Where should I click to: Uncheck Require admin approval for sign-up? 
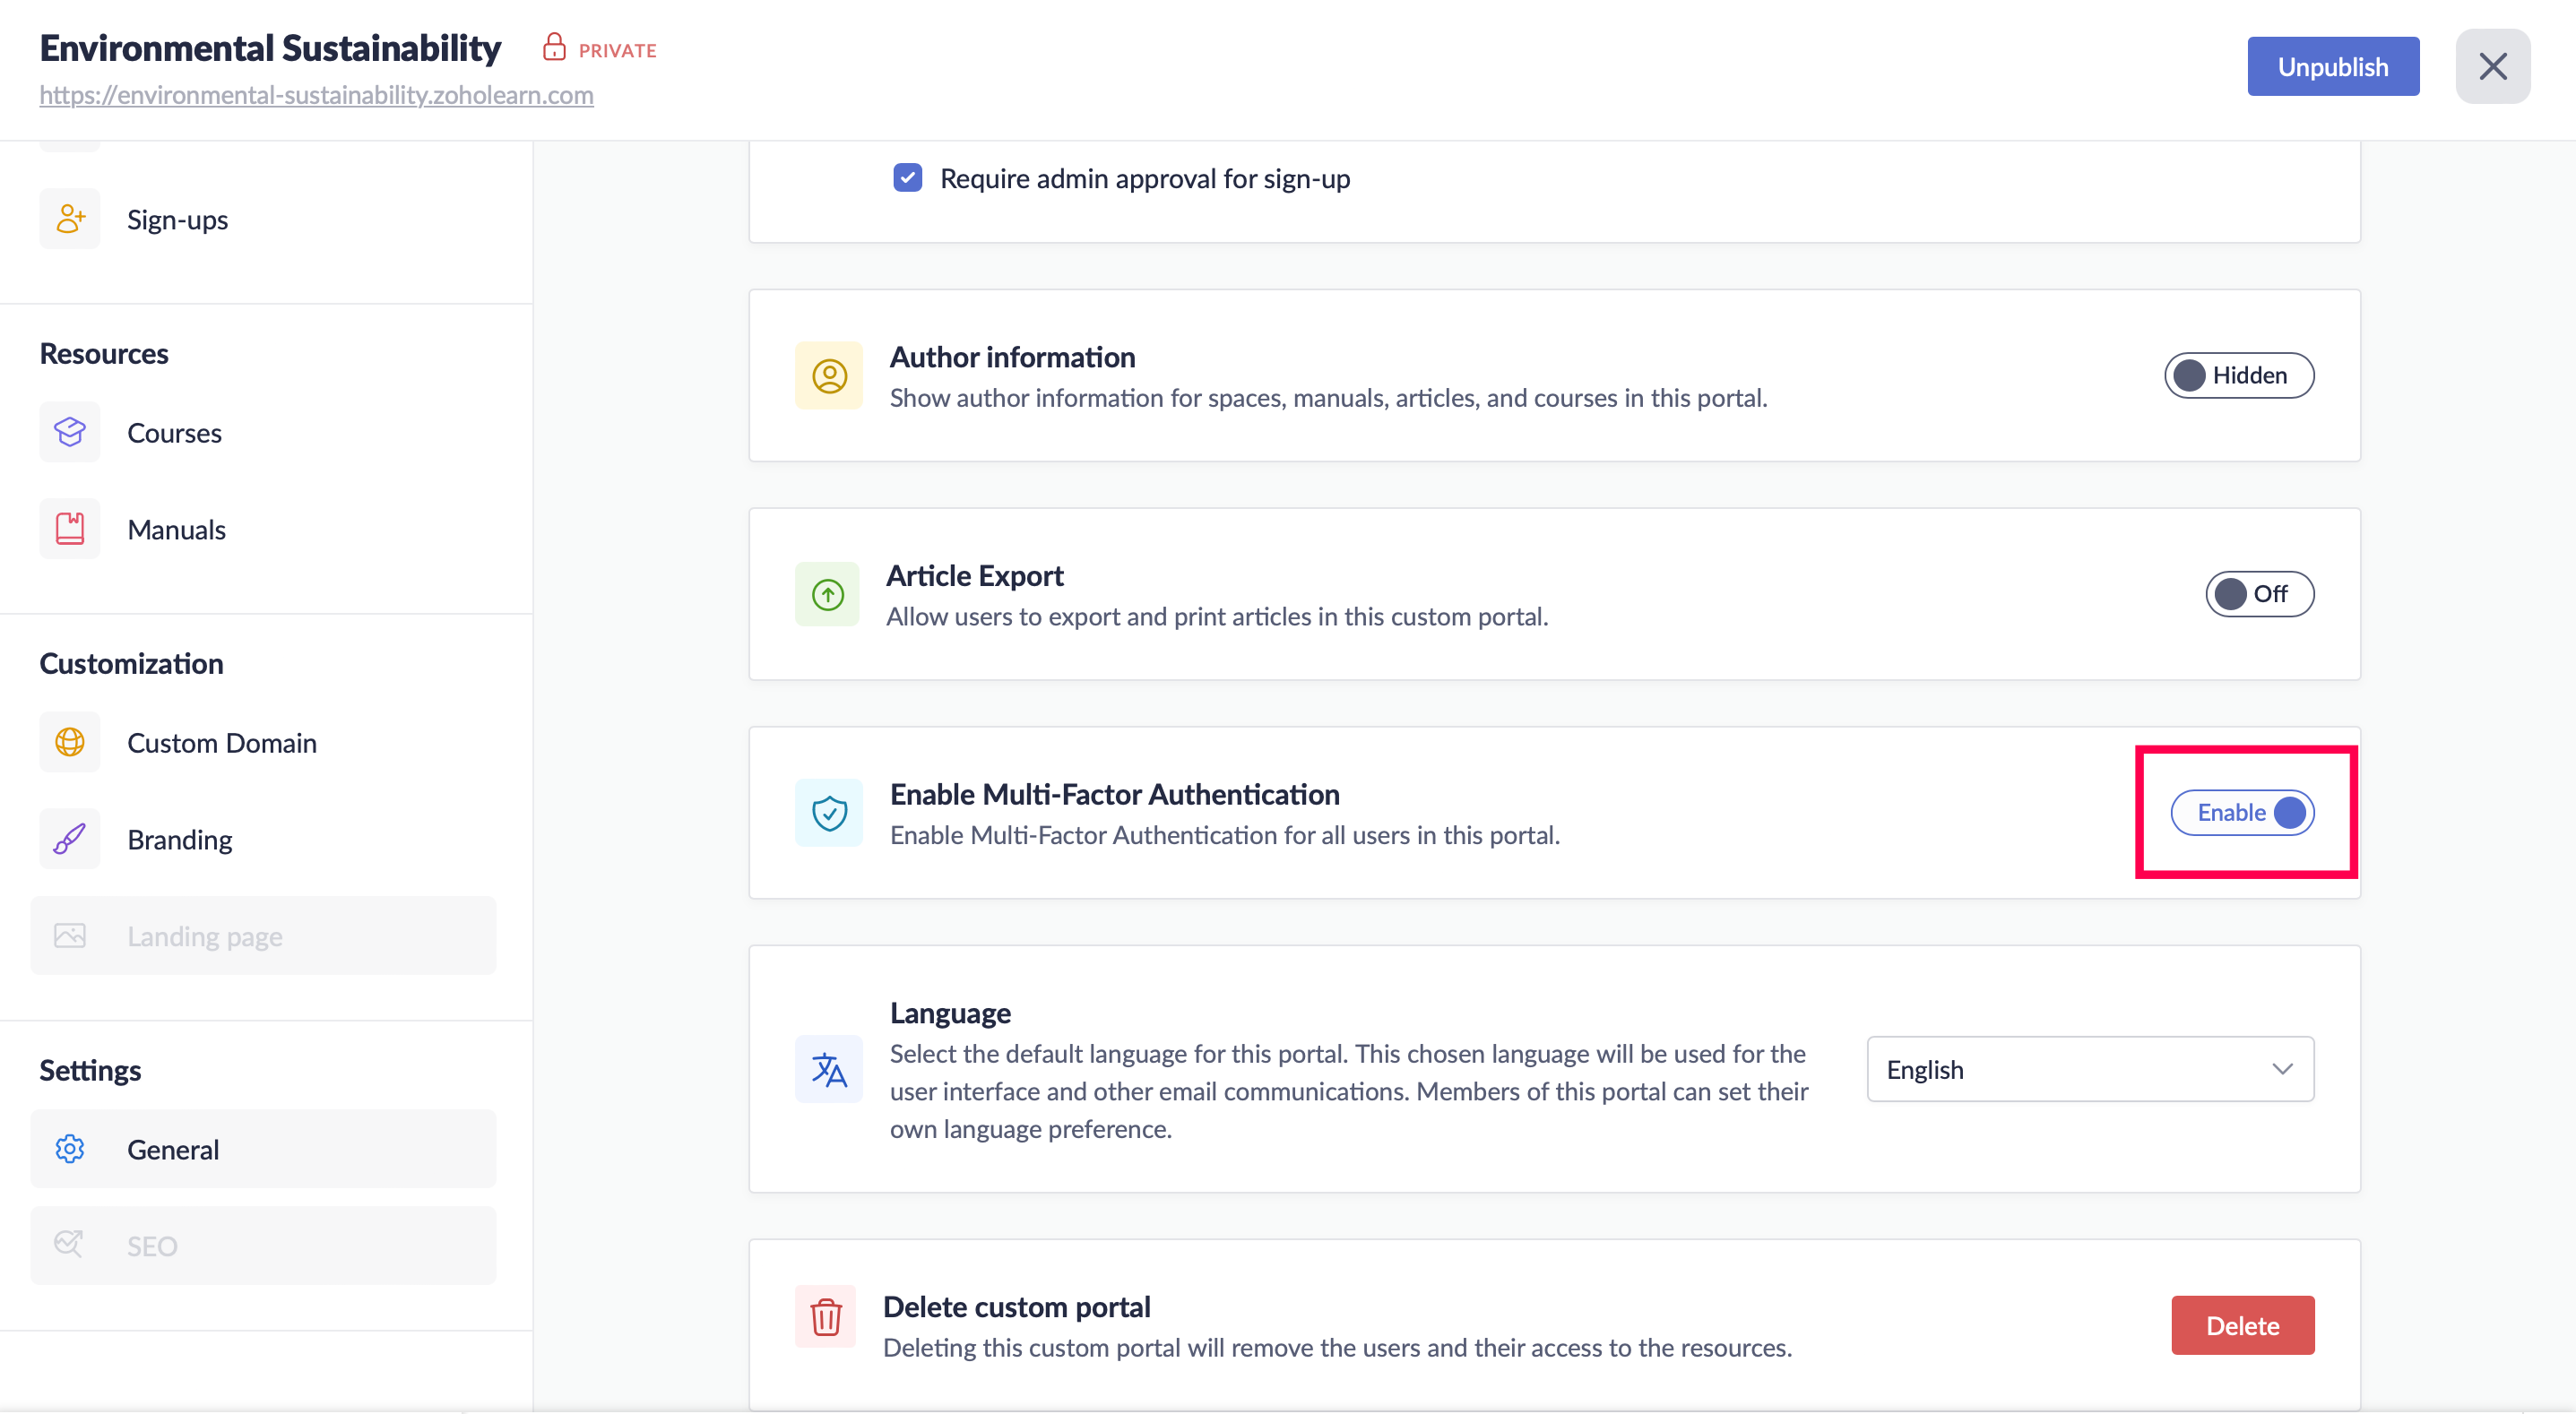907,178
